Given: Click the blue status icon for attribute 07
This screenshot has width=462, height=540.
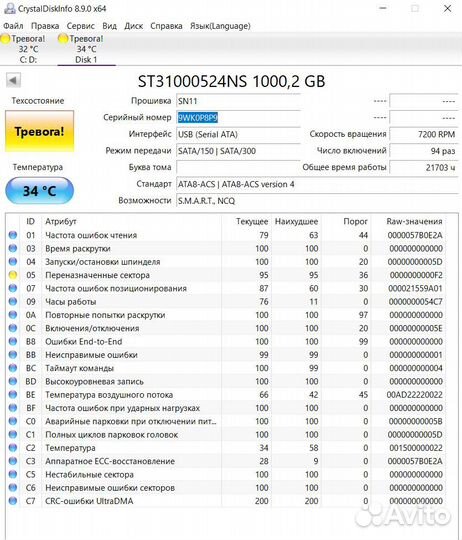Looking at the screenshot, I should point(13,288).
